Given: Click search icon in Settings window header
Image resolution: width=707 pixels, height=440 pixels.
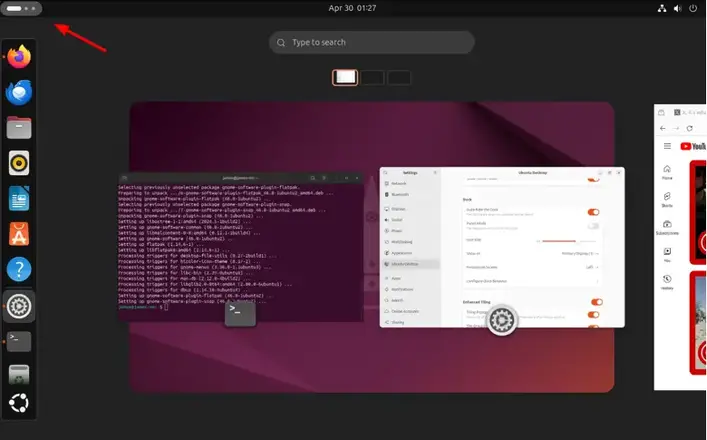Looking at the screenshot, I should (386, 173).
